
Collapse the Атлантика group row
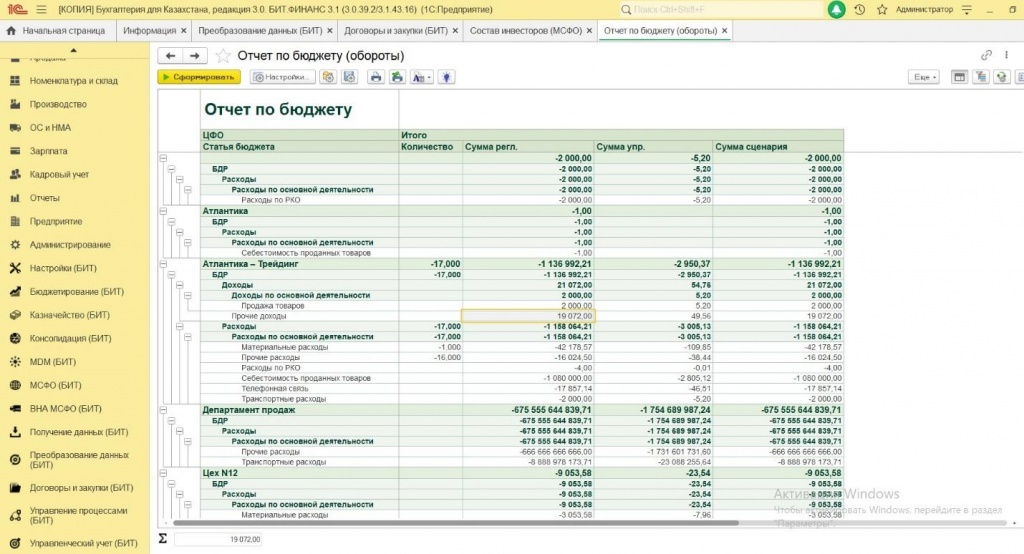coord(163,211)
